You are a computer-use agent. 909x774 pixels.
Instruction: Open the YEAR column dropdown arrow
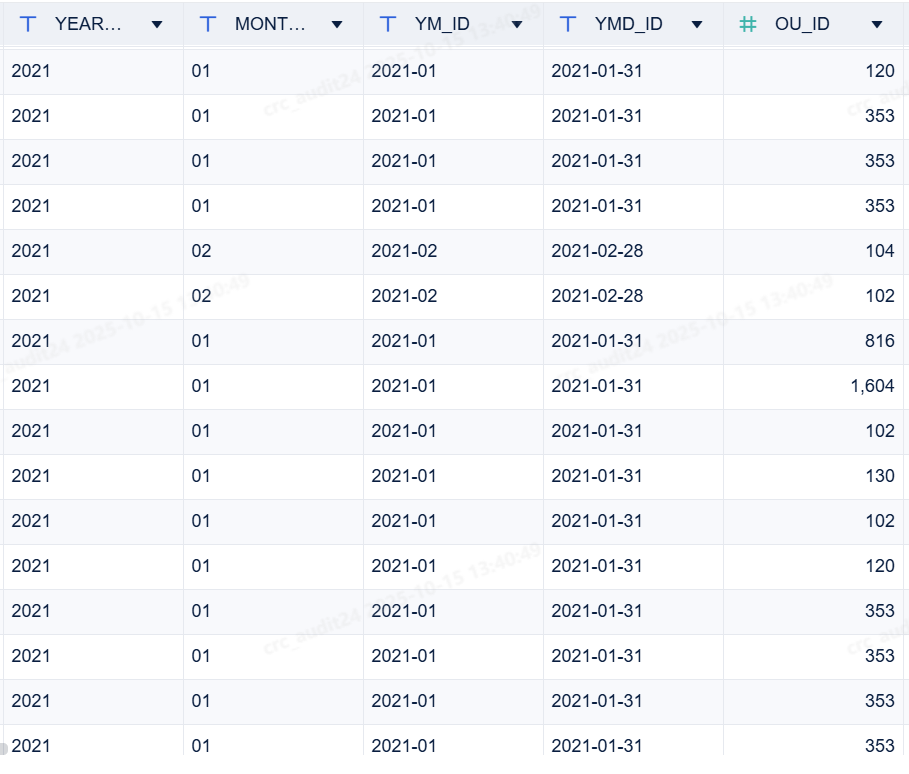pyautogui.click(x=157, y=24)
